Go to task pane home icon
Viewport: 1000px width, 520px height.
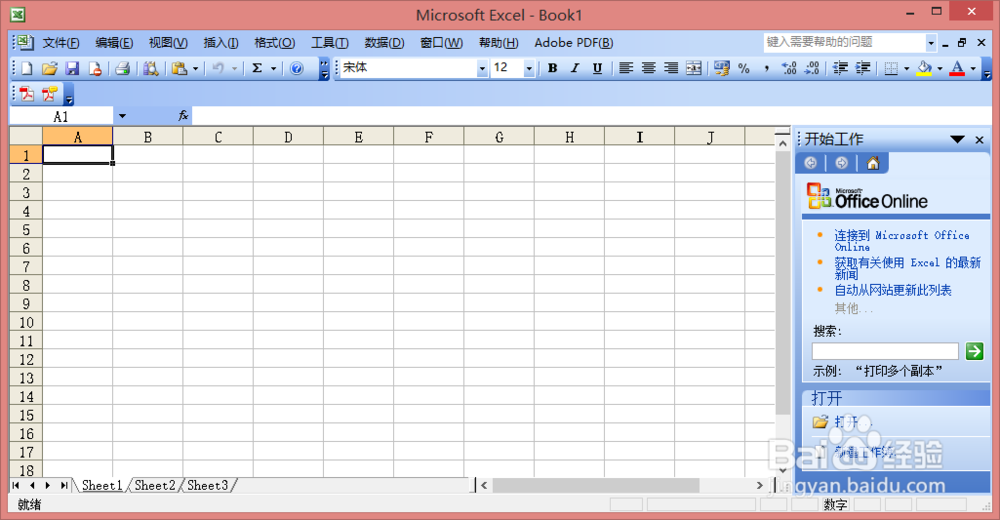pyautogui.click(x=873, y=163)
